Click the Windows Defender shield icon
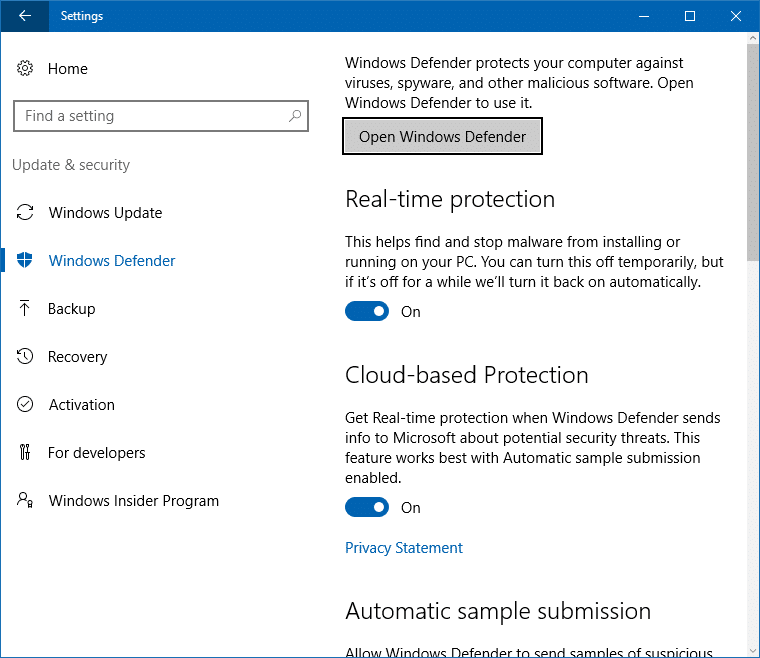The height and width of the screenshot is (658, 760). [25, 260]
